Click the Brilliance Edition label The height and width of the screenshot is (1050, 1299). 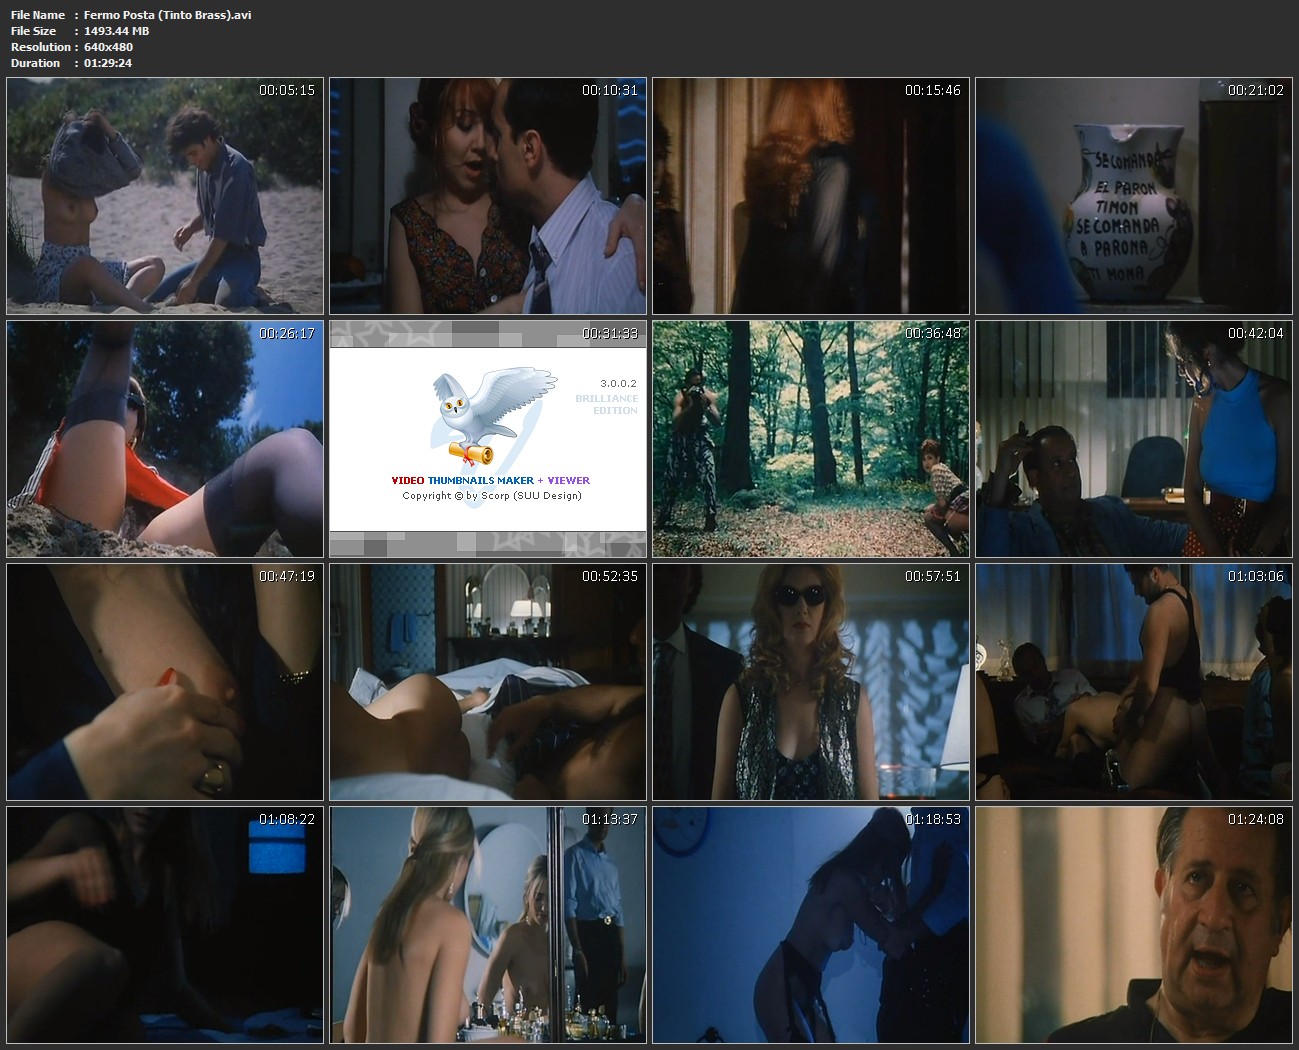[607, 404]
